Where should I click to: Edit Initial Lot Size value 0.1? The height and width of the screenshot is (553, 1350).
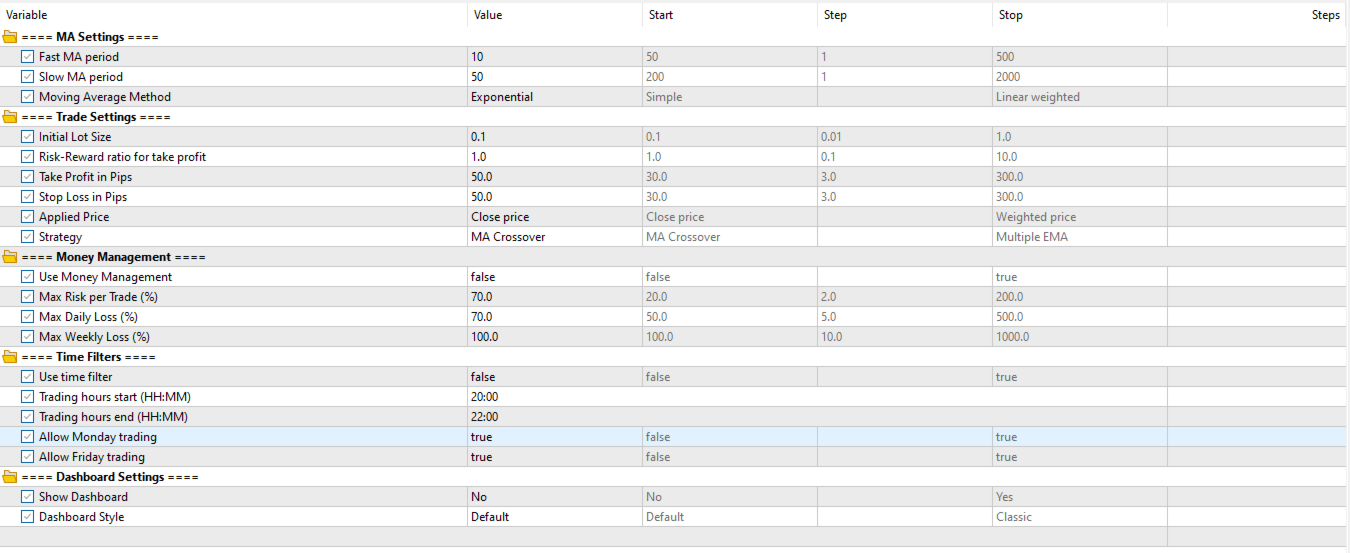pyautogui.click(x=553, y=137)
